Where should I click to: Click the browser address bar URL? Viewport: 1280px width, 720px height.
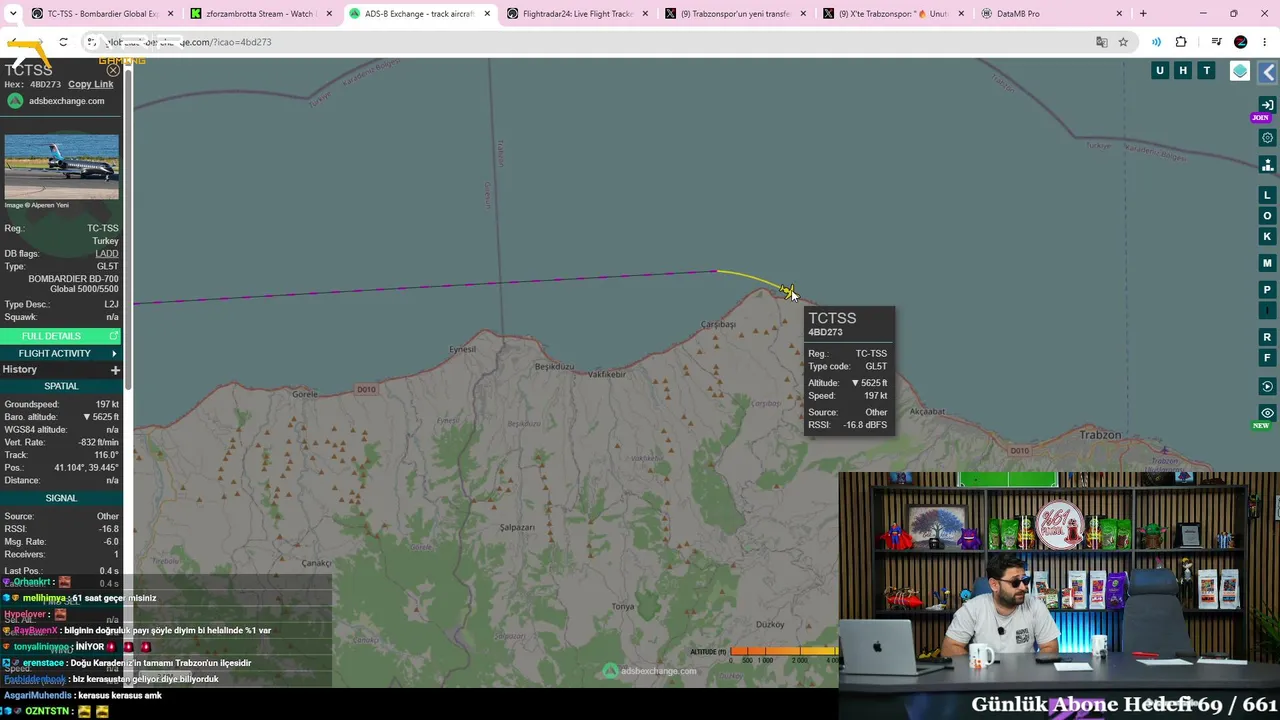(190, 42)
